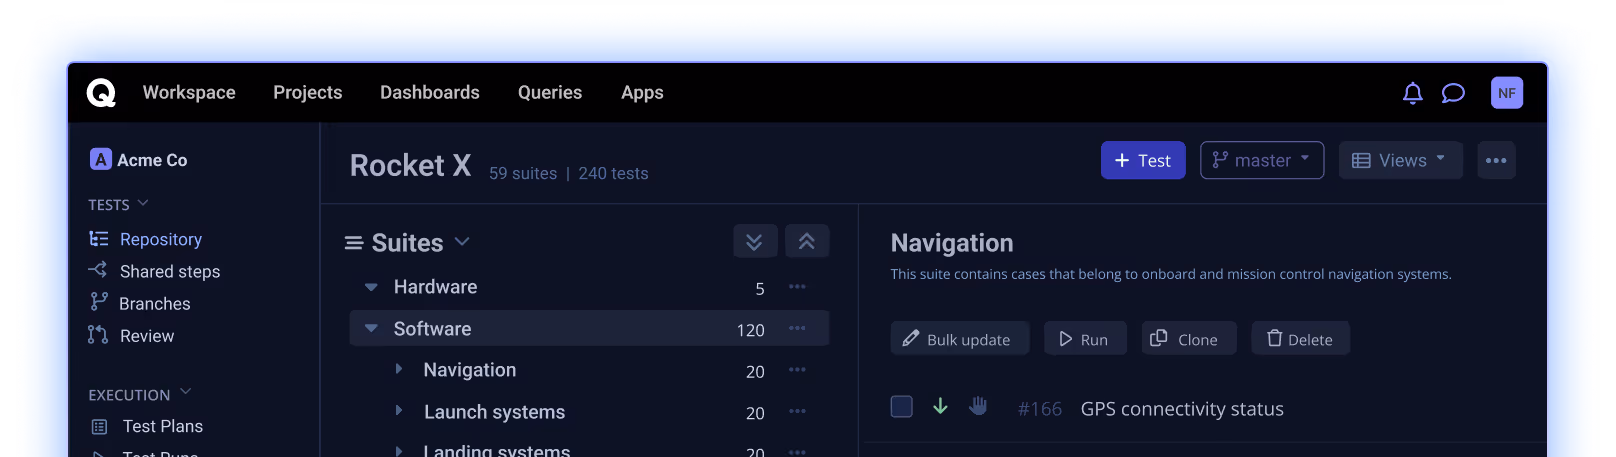
Task: Open the Branches sidebar link
Action: pos(155,304)
